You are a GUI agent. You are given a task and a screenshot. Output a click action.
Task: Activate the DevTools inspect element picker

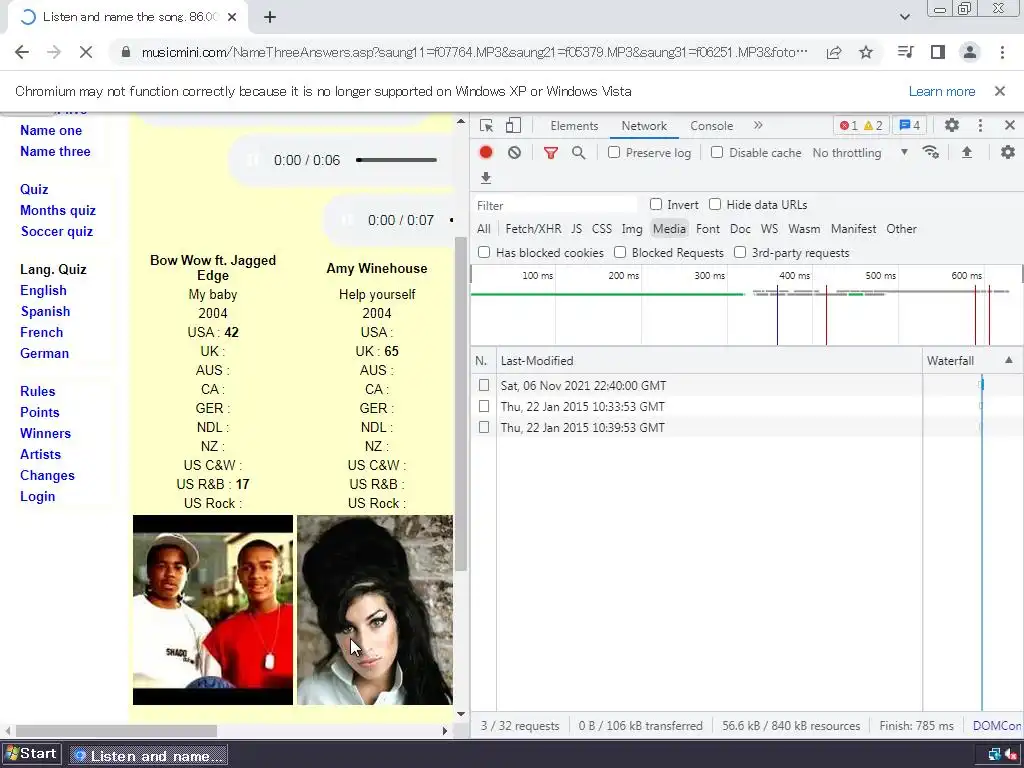tap(486, 125)
